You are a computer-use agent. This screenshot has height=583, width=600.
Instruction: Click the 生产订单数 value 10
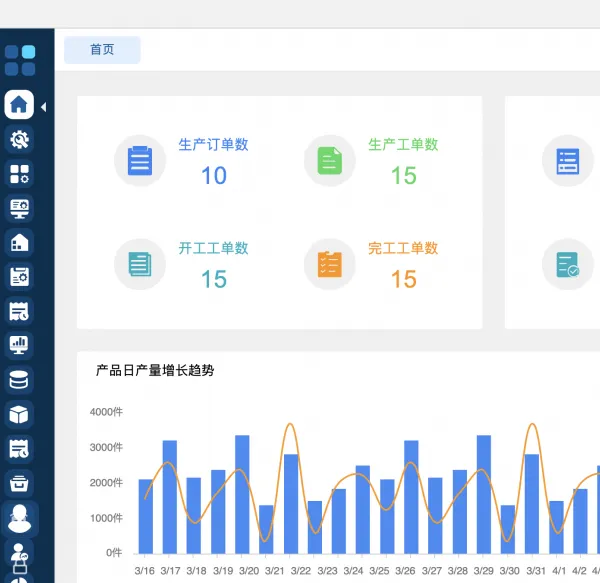[x=214, y=176]
